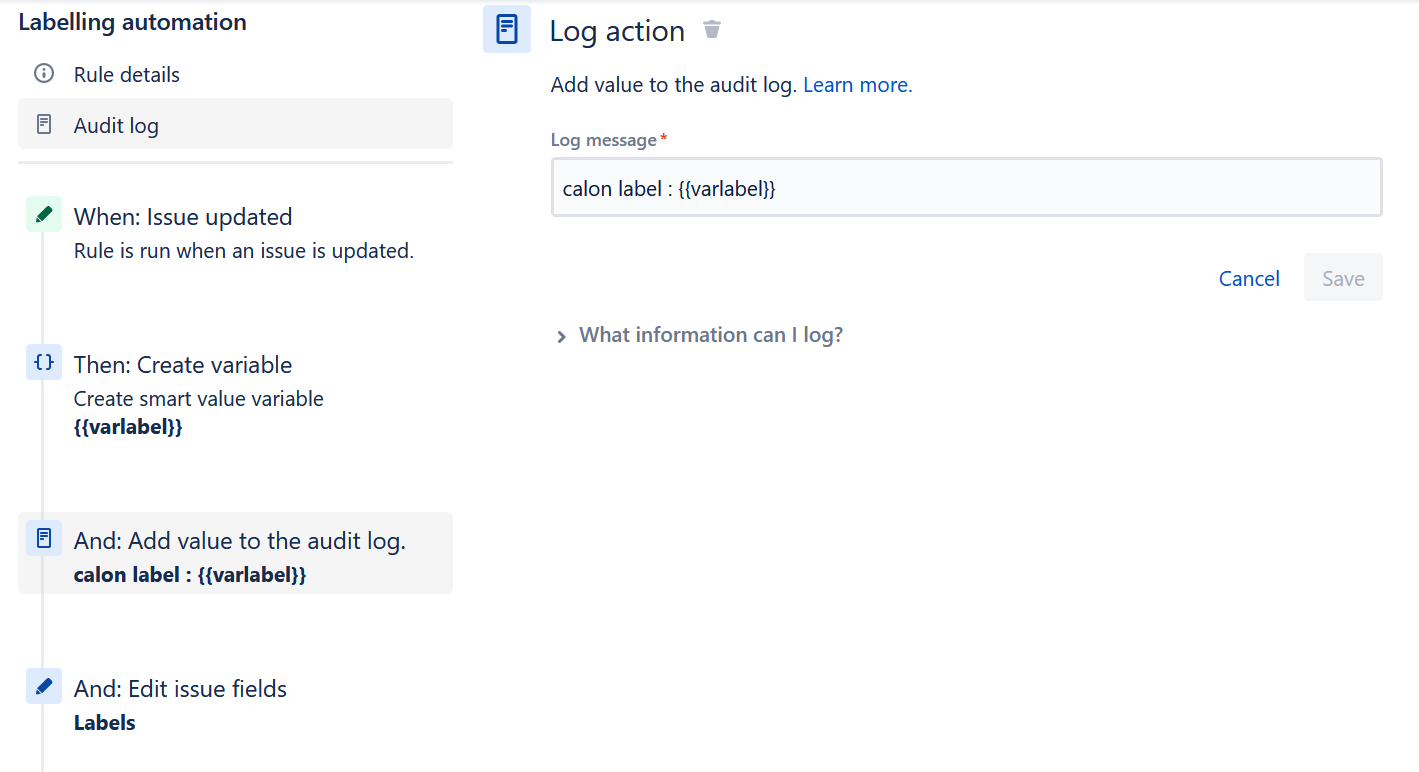Click the Labels text under Edit issue fields

(105, 723)
